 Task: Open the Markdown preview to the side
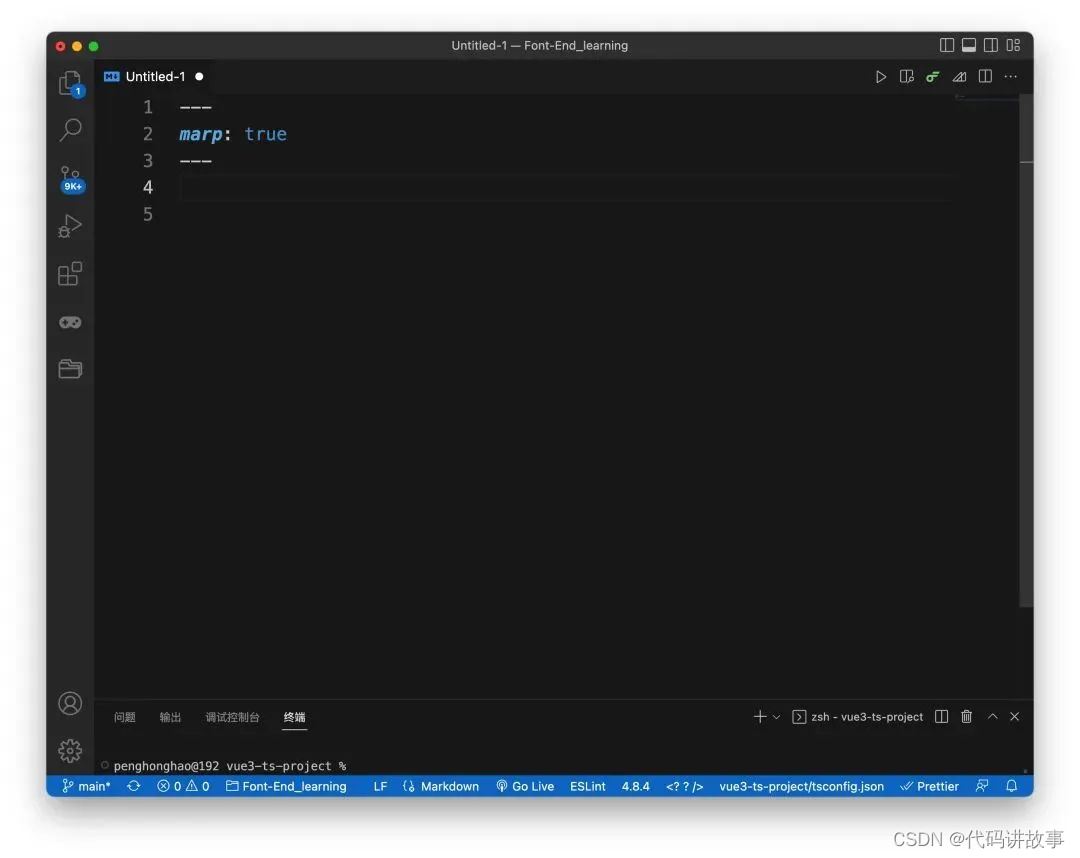(x=906, y=76)
